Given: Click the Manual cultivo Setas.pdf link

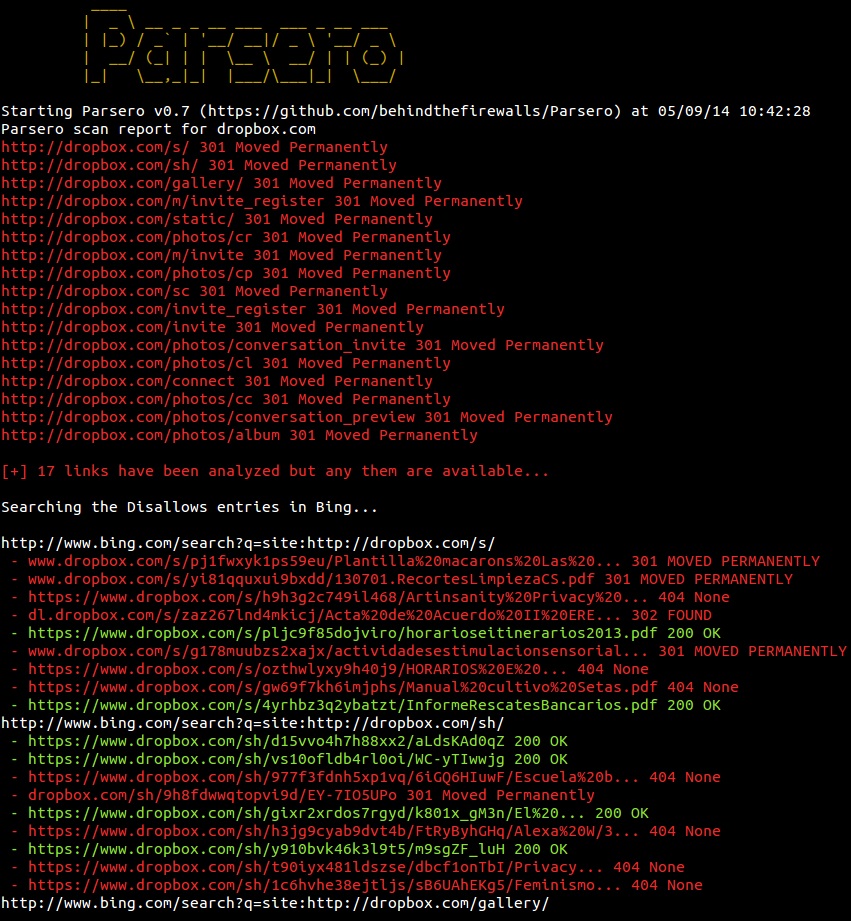Looking at the screenshot, I should tap(343, 687).
